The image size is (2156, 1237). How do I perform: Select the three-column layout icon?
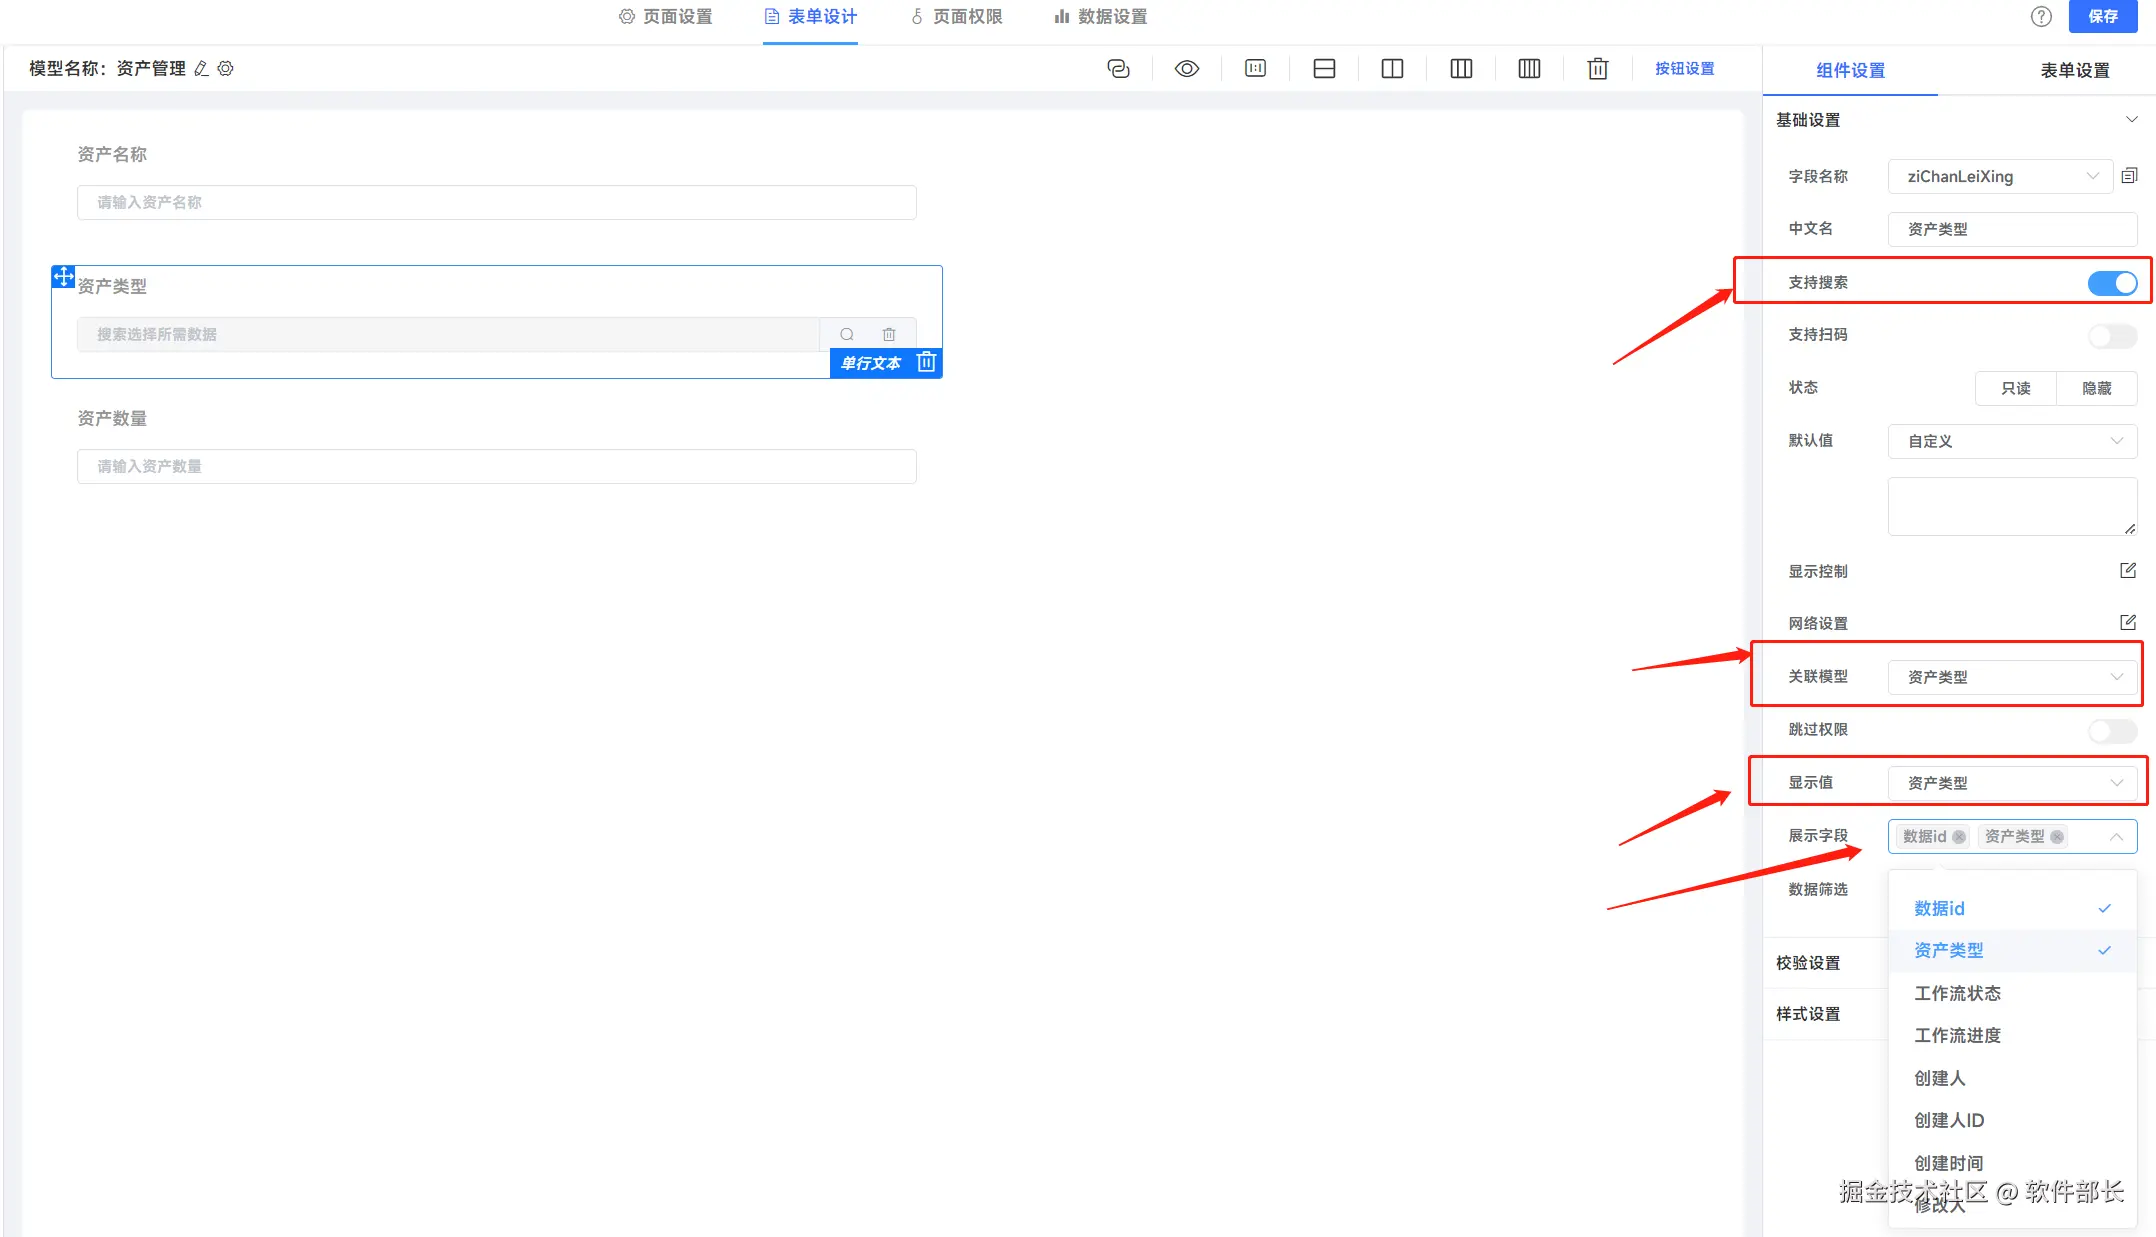click(x=1461, y=69)
